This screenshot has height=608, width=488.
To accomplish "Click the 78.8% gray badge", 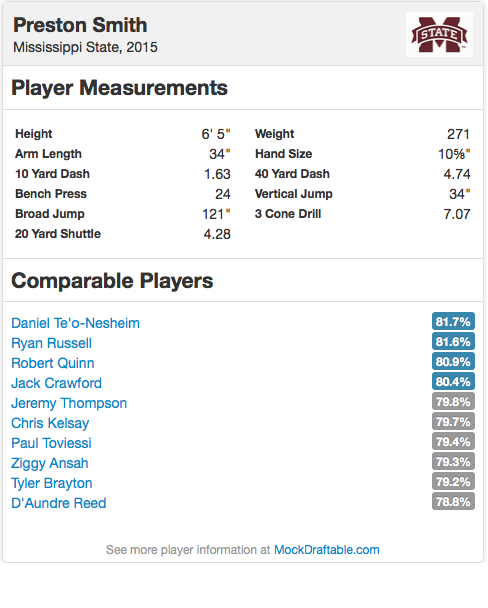I will coord(453,502).
